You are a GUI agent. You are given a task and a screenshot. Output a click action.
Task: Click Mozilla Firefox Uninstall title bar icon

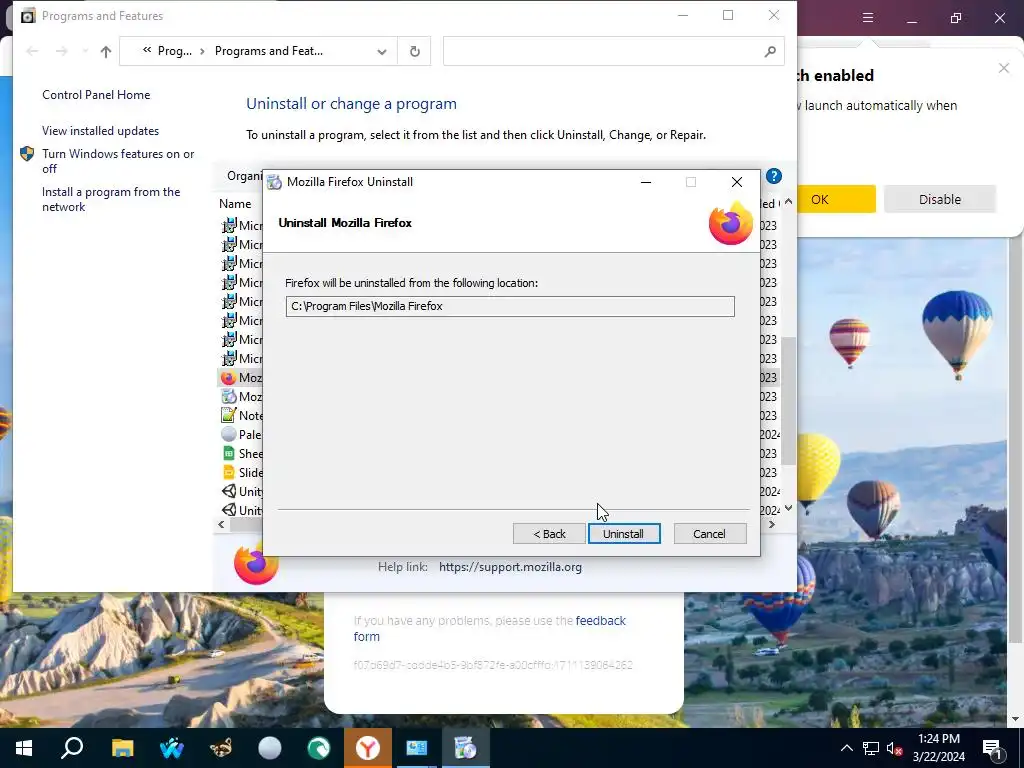[x=275, y=182]
